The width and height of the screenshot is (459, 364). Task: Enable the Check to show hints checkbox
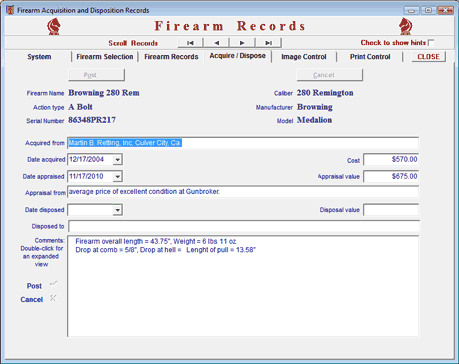[x=431, y=43]
